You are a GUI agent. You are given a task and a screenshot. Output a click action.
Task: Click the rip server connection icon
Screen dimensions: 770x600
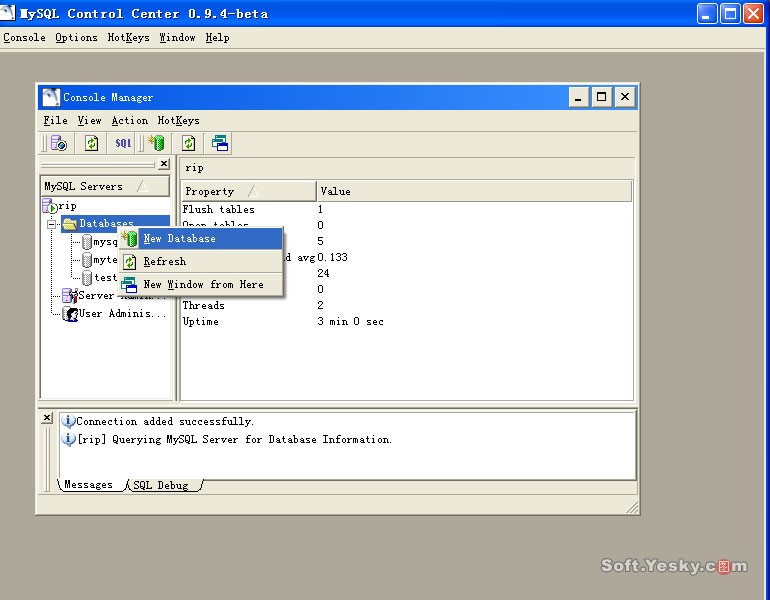(50, 206)
